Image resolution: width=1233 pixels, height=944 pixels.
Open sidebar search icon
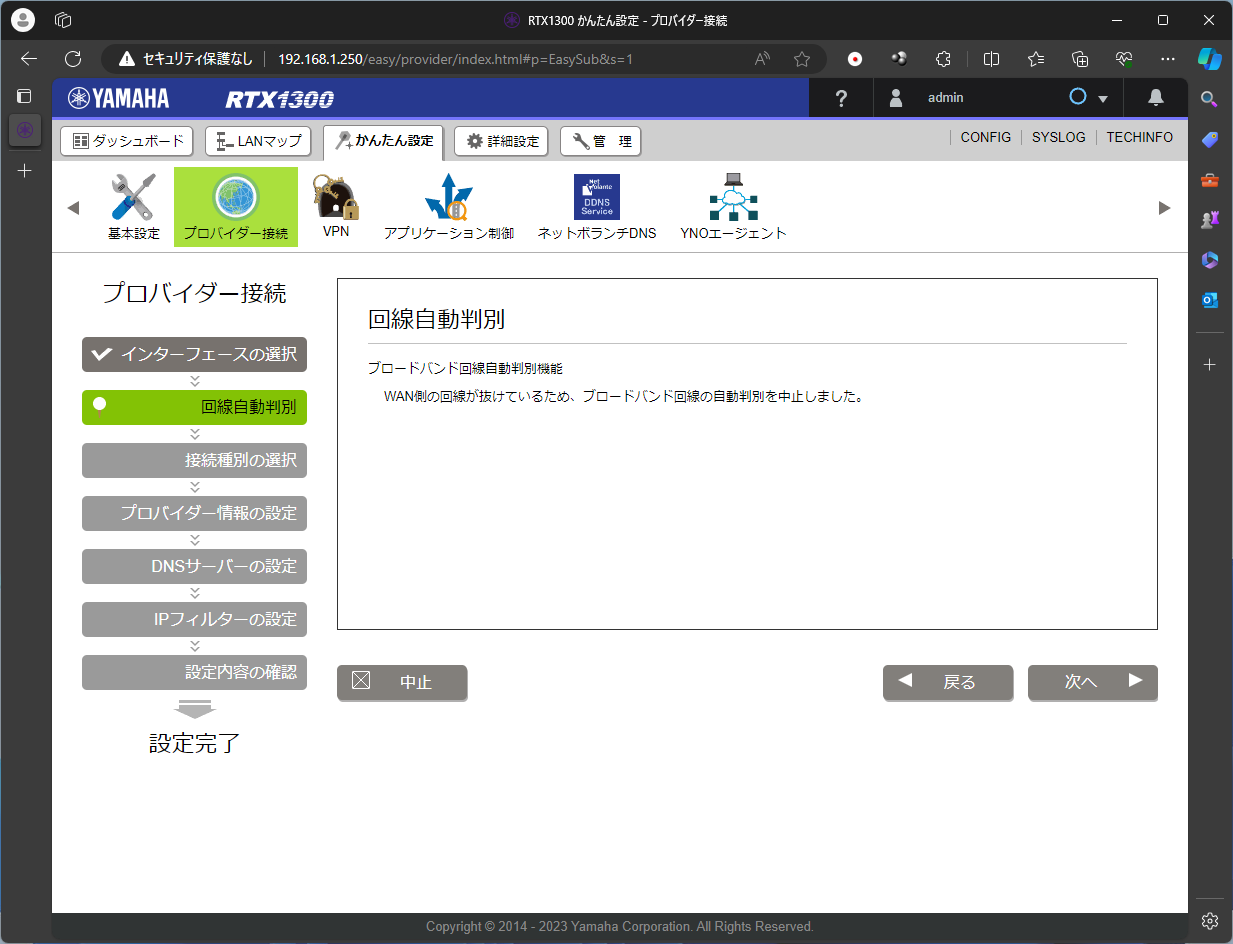pos(1210,98)
